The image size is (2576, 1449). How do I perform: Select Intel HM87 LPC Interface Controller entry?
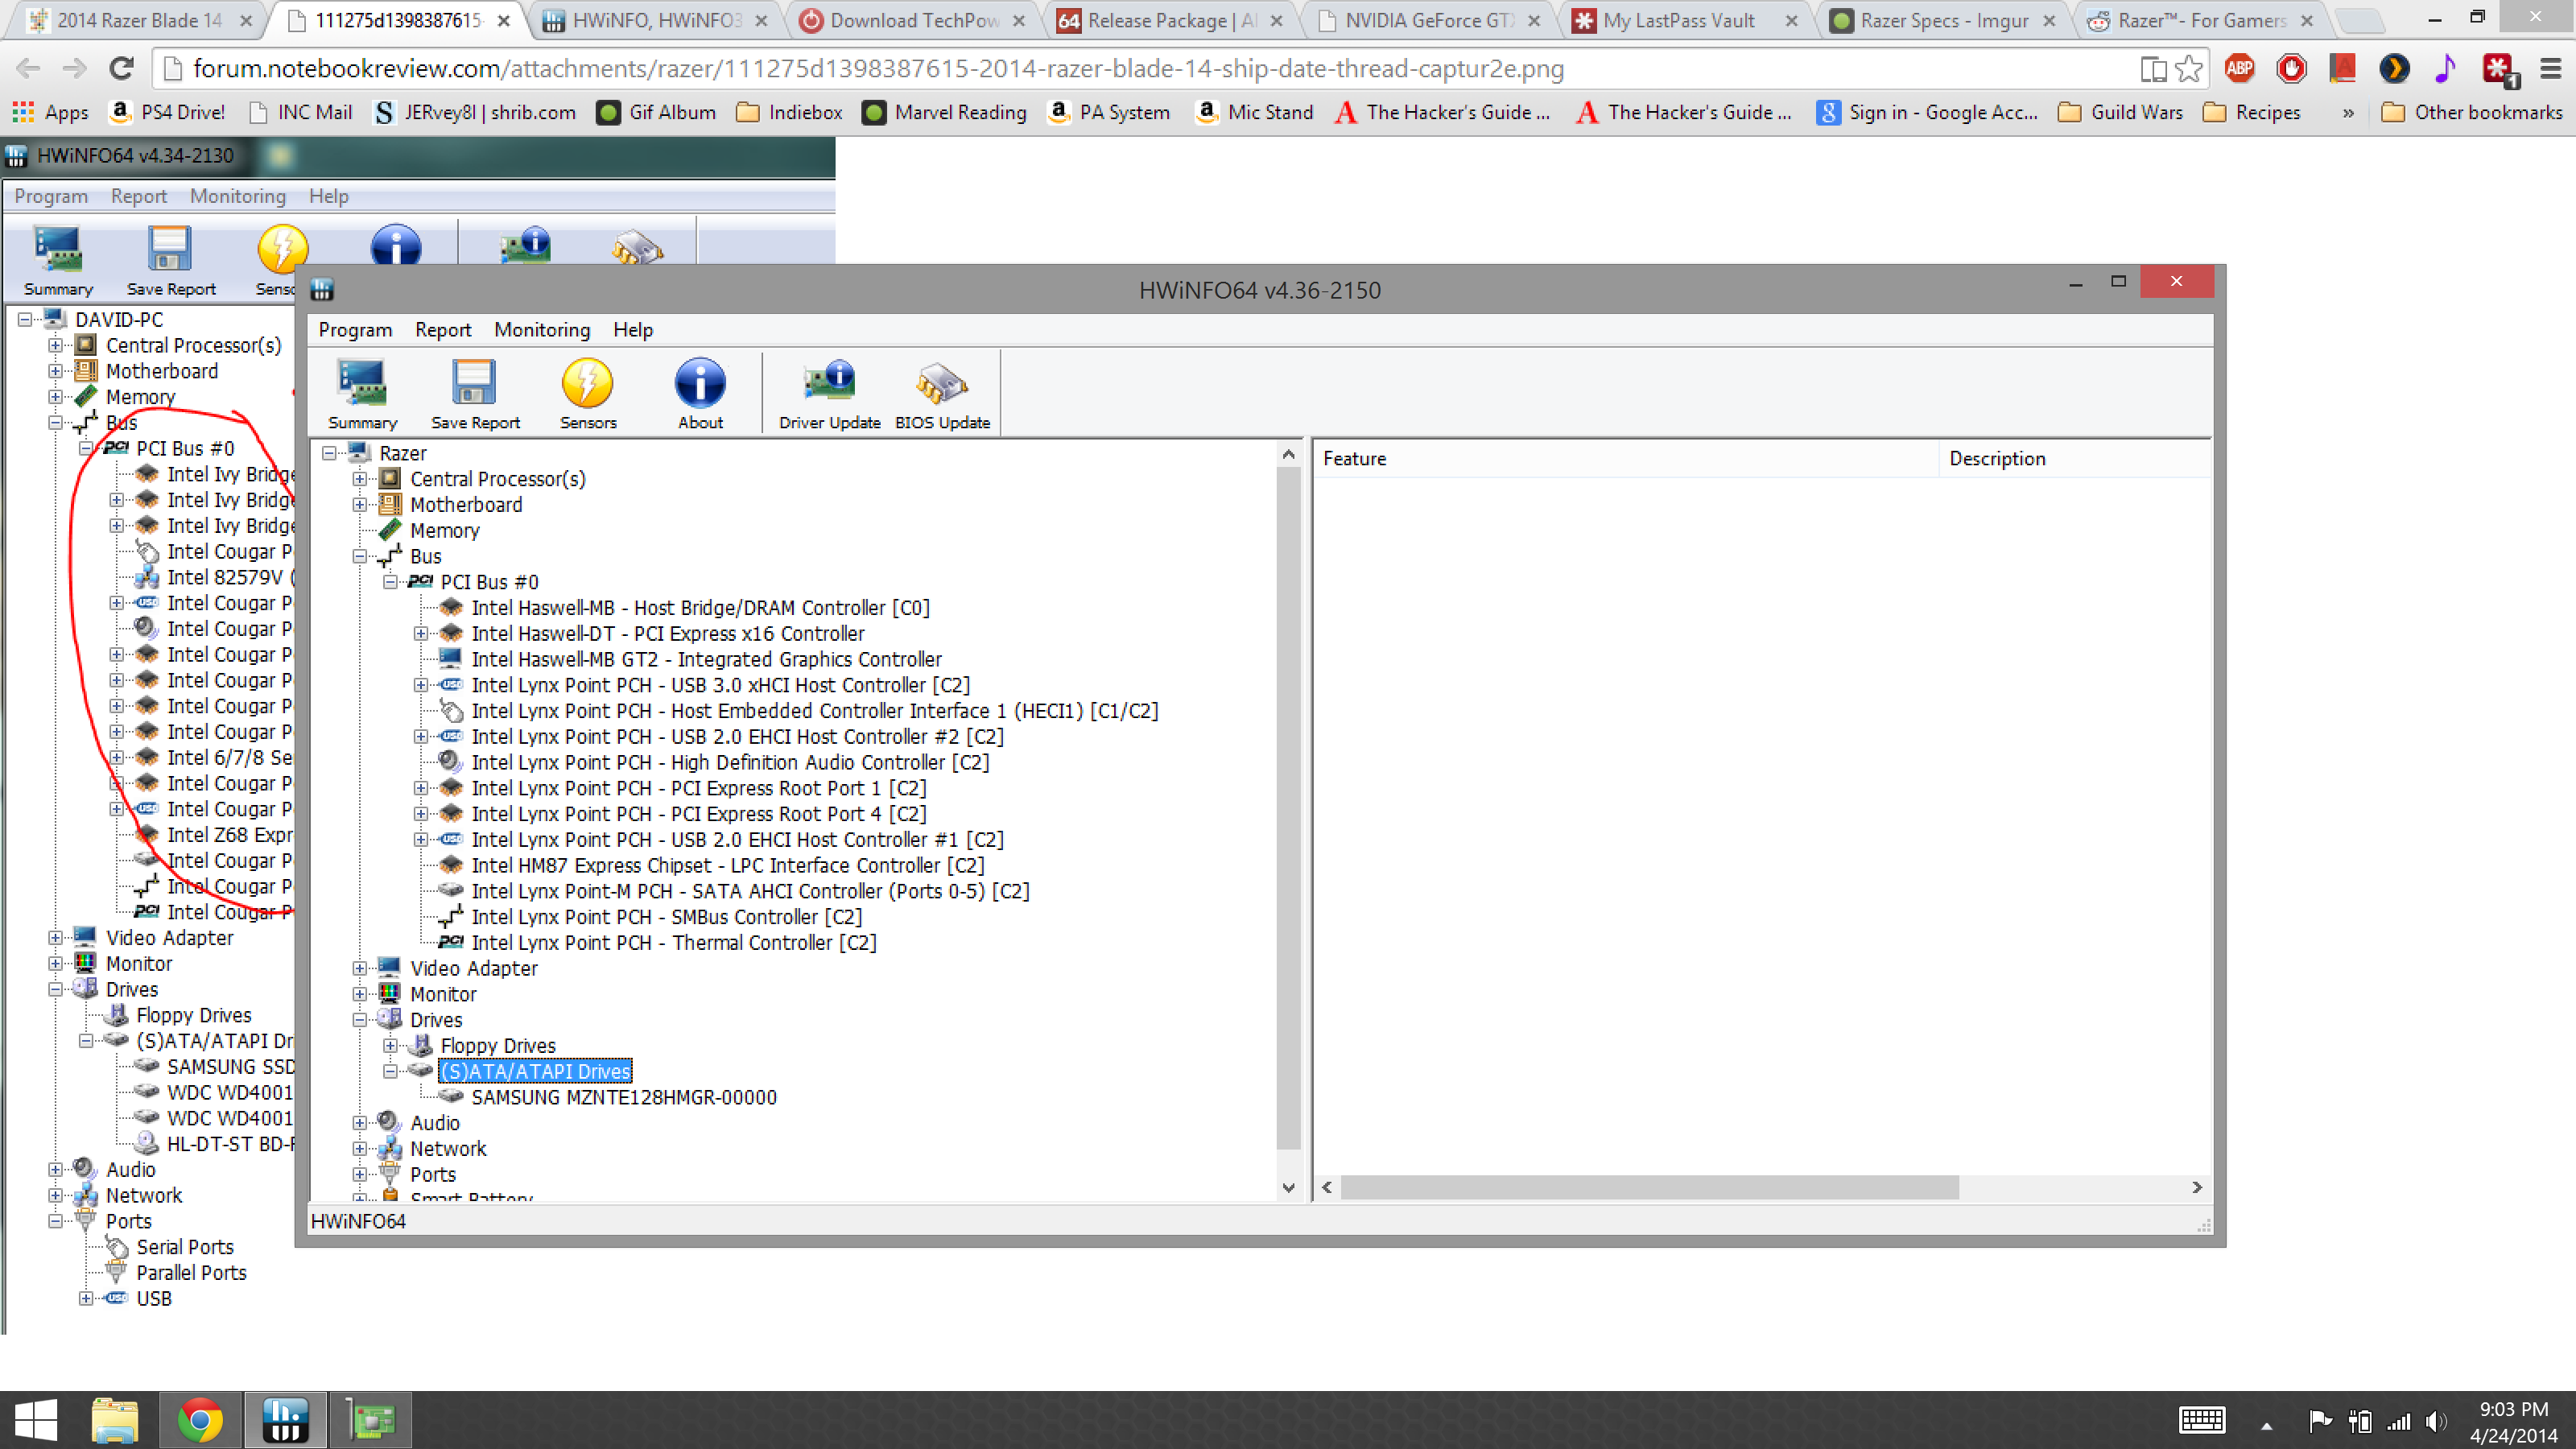(x=727, y=865)
